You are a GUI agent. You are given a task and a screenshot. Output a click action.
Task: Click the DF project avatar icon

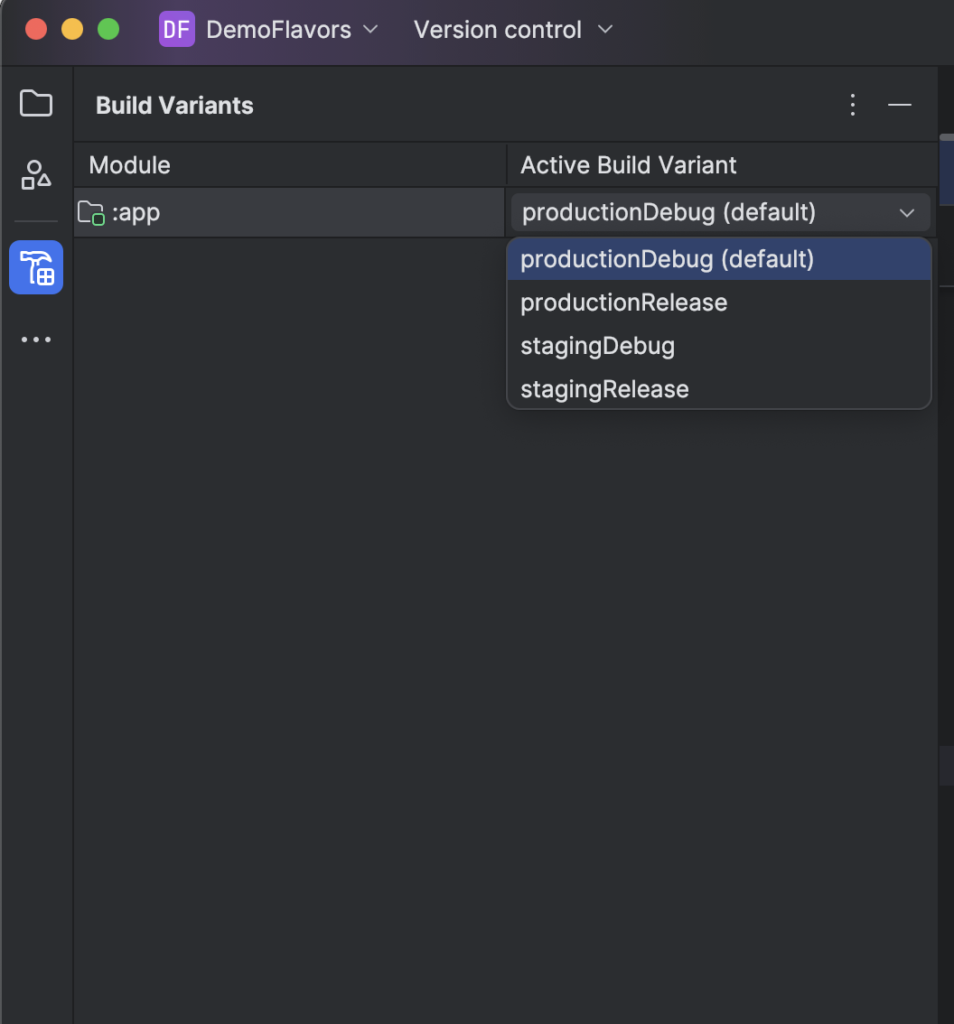click(176, 30)
